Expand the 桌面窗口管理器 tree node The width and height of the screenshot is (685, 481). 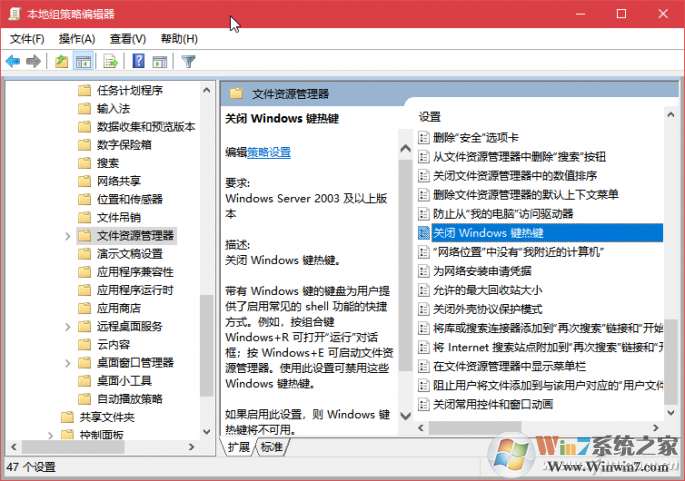tap(68, 363)
